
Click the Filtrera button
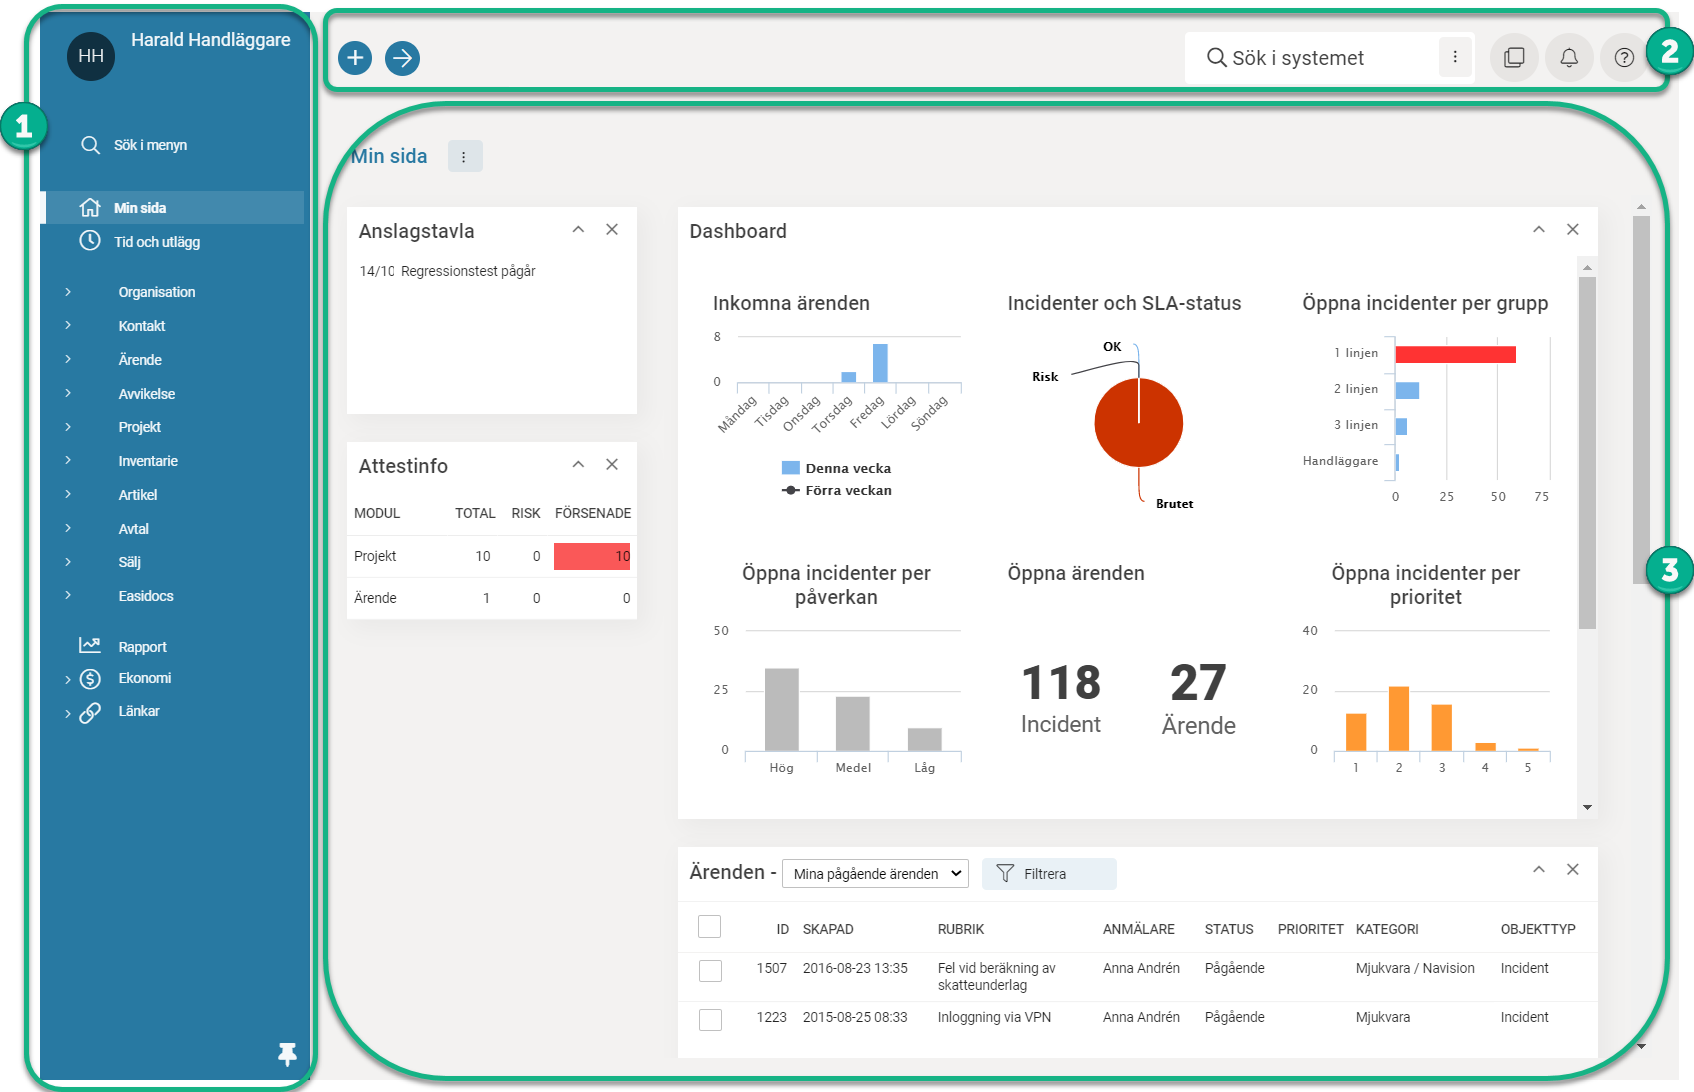(1048, 874)
